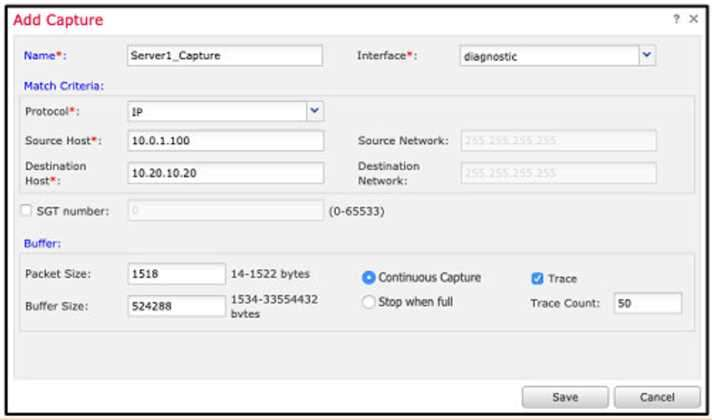Image resolution: width=712 pixels, height=420 pixels.
Task: Uncheck the Trace checkbox
Action: coord(537,278)
